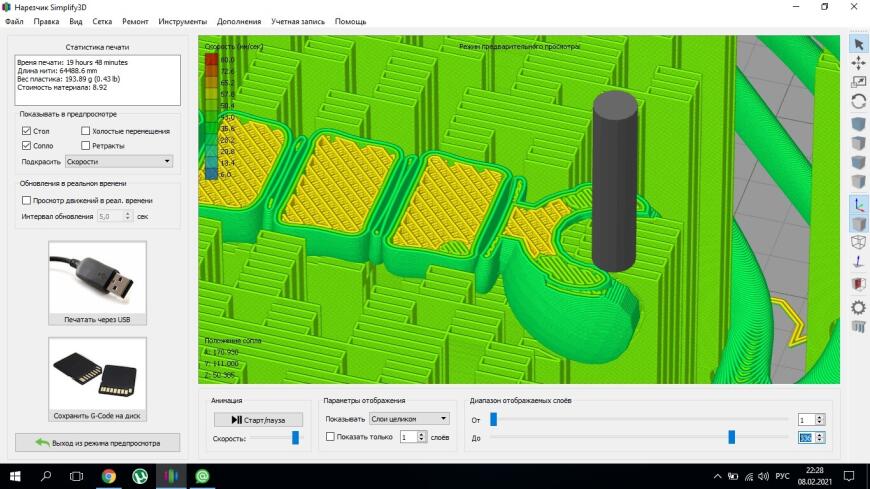Toggle the wireframe cube view icon
The width and height of the screenshot is (870, 489).
tap(858, 242)
